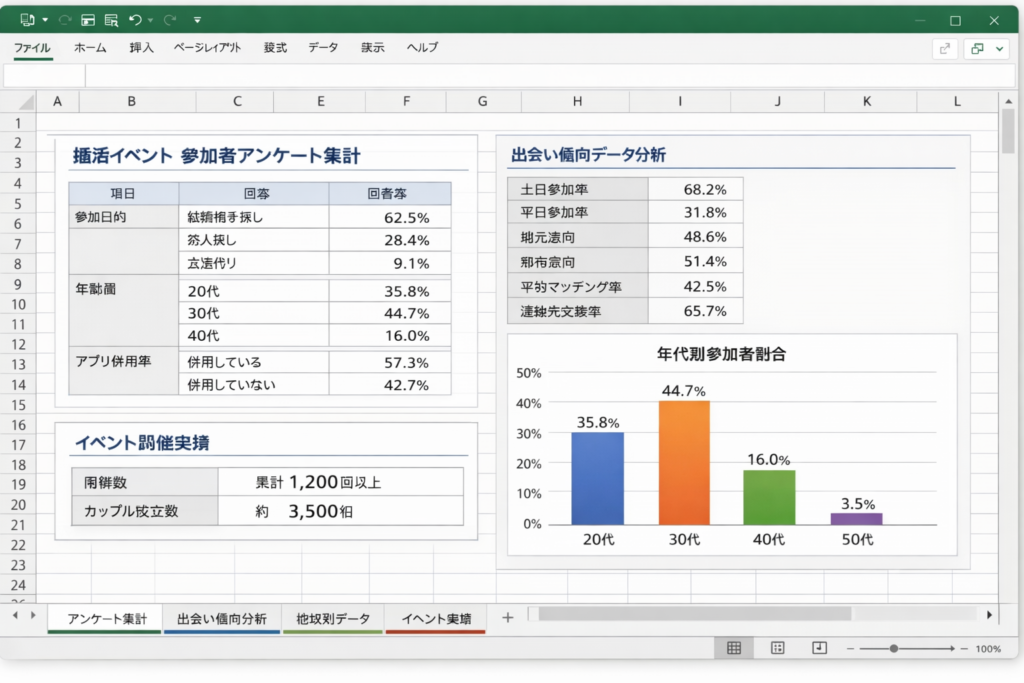Add a new sheet with plus icon
Screen dimensions: 1024x683
click(507, 618)
